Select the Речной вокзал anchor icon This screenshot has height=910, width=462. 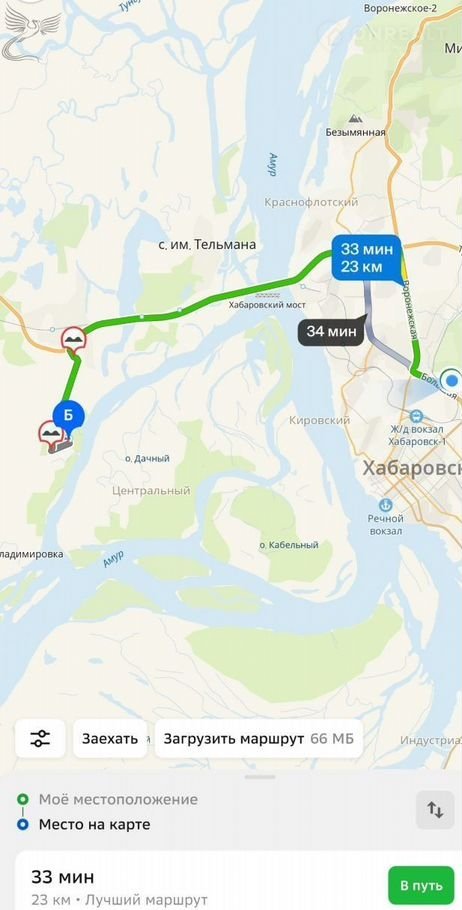[385, 504]
